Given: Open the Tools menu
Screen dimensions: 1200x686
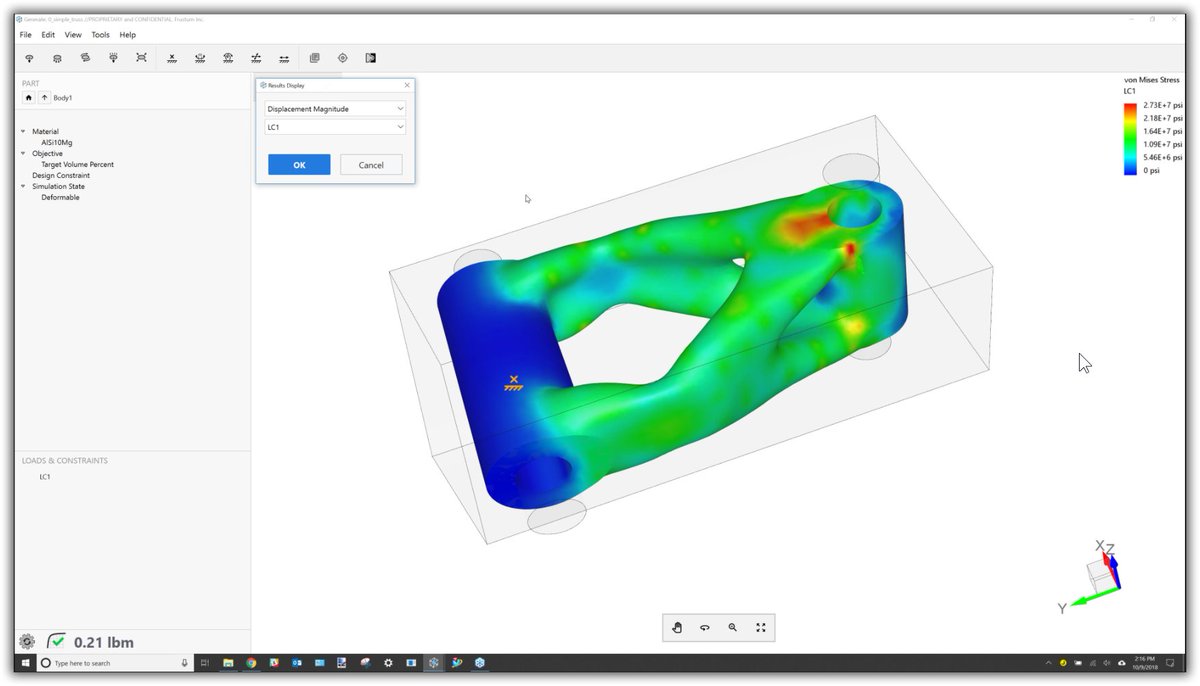Looking at the screenshot, I should click(99, 34).
